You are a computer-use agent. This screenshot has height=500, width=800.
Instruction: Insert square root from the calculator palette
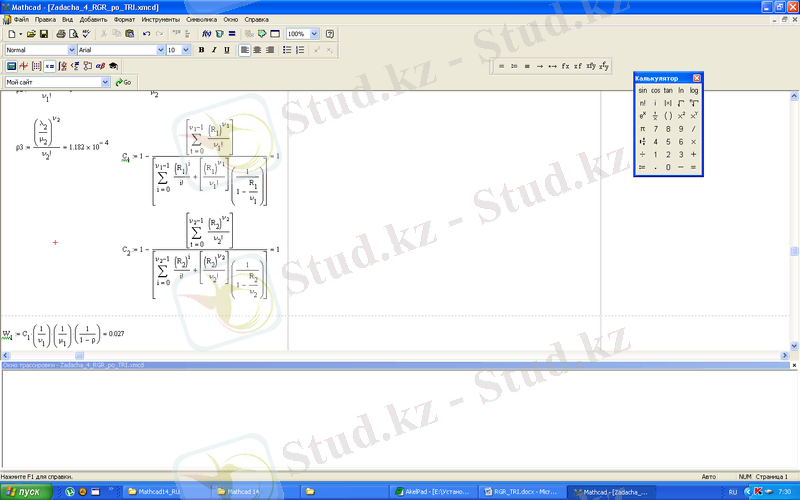tap(681, 103)
